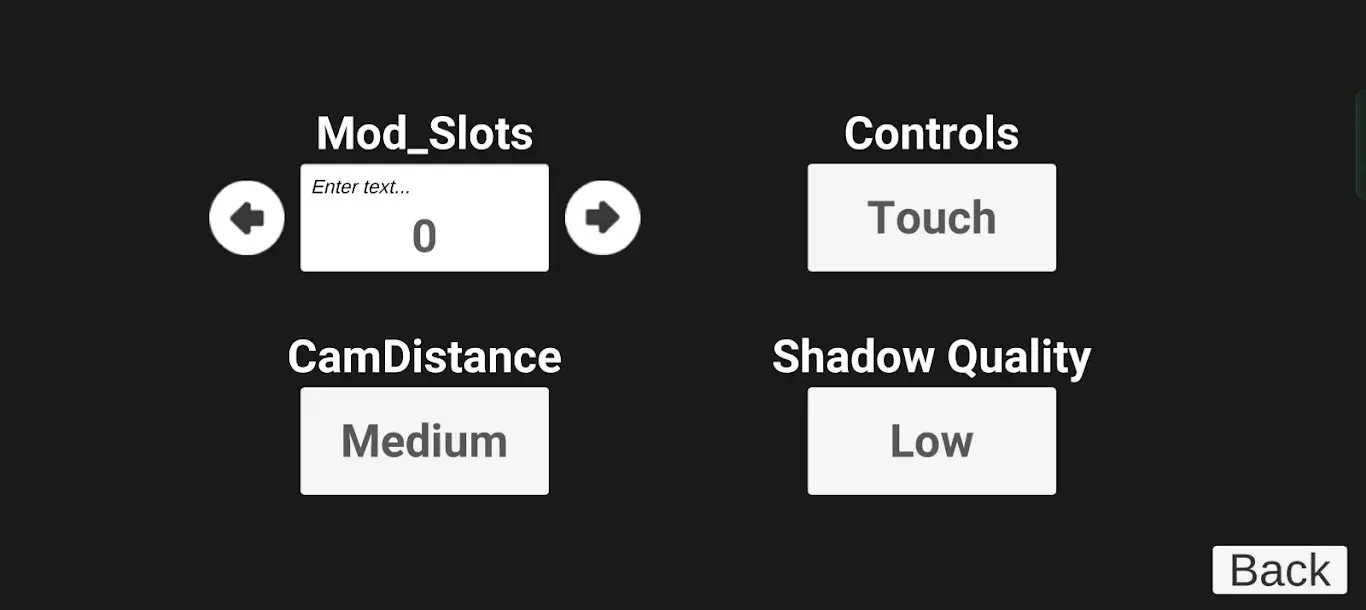Click the right arrow beside Mod_Slots

tap(602, 218)
